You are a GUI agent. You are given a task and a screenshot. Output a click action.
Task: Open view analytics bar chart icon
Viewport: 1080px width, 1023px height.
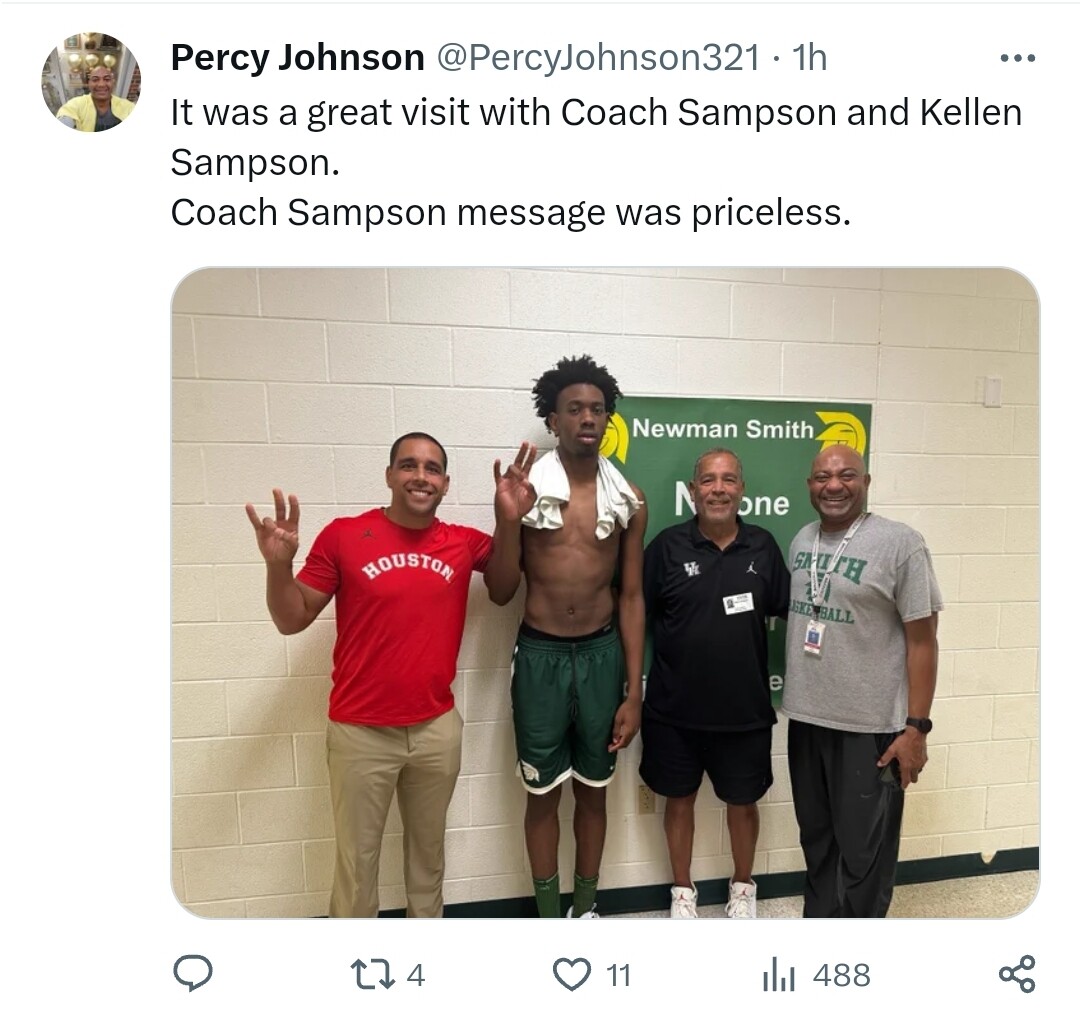(779, 975)
